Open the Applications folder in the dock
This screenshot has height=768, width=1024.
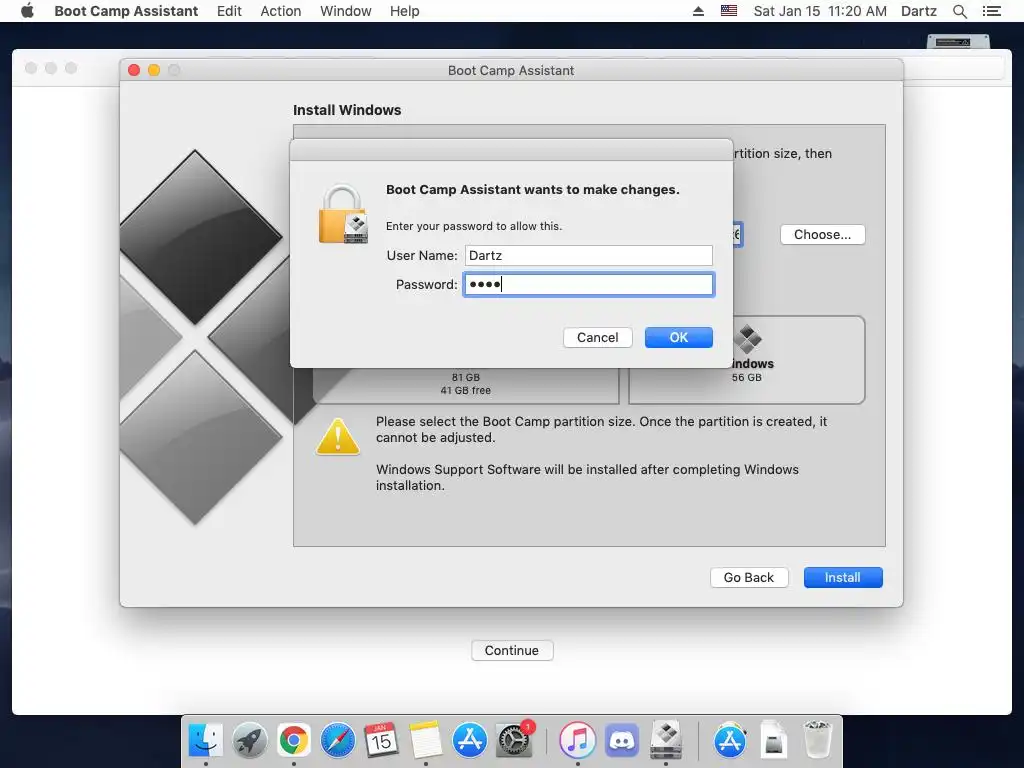point(729,741)
